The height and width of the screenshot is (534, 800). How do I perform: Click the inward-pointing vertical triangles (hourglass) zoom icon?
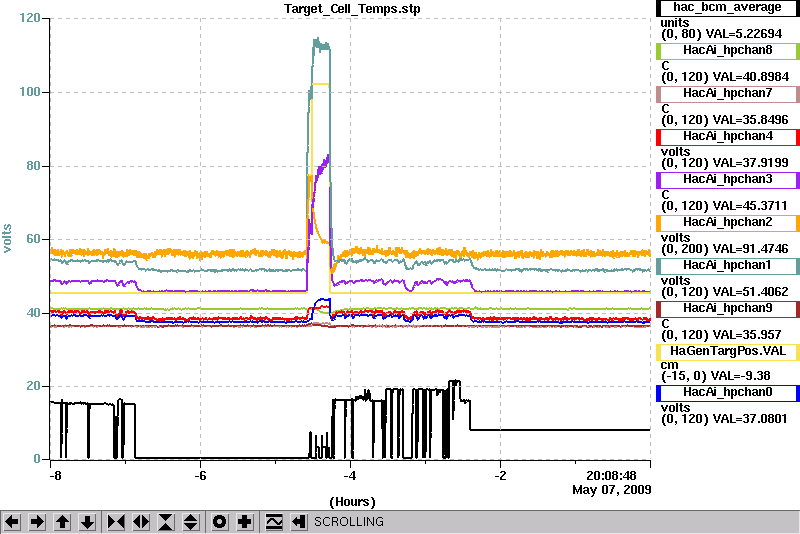coord(166,522)
